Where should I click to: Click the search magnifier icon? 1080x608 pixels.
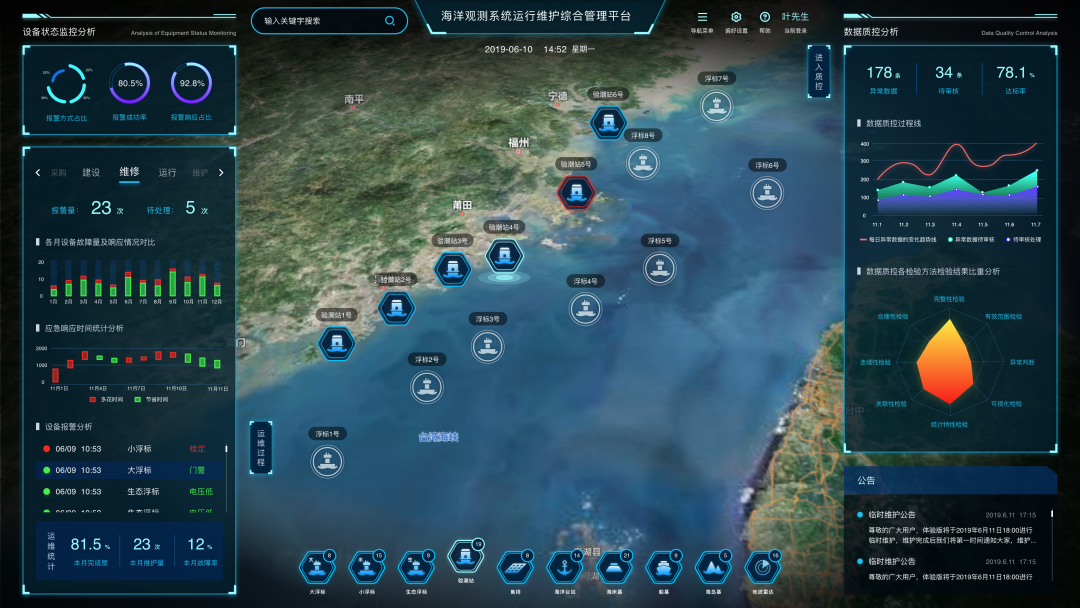390,21
